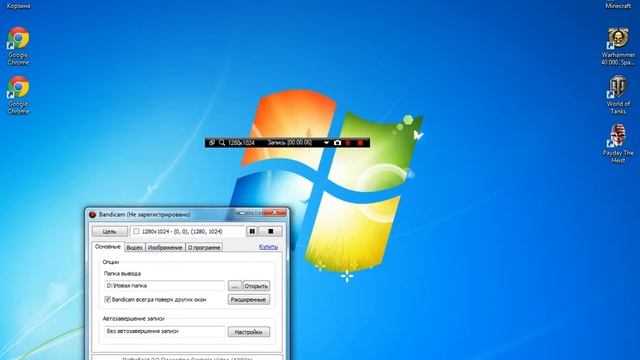This screenshot has height=360, width=640.
Task: Click the Цель button in Bandicam
Action: [109, 231]
